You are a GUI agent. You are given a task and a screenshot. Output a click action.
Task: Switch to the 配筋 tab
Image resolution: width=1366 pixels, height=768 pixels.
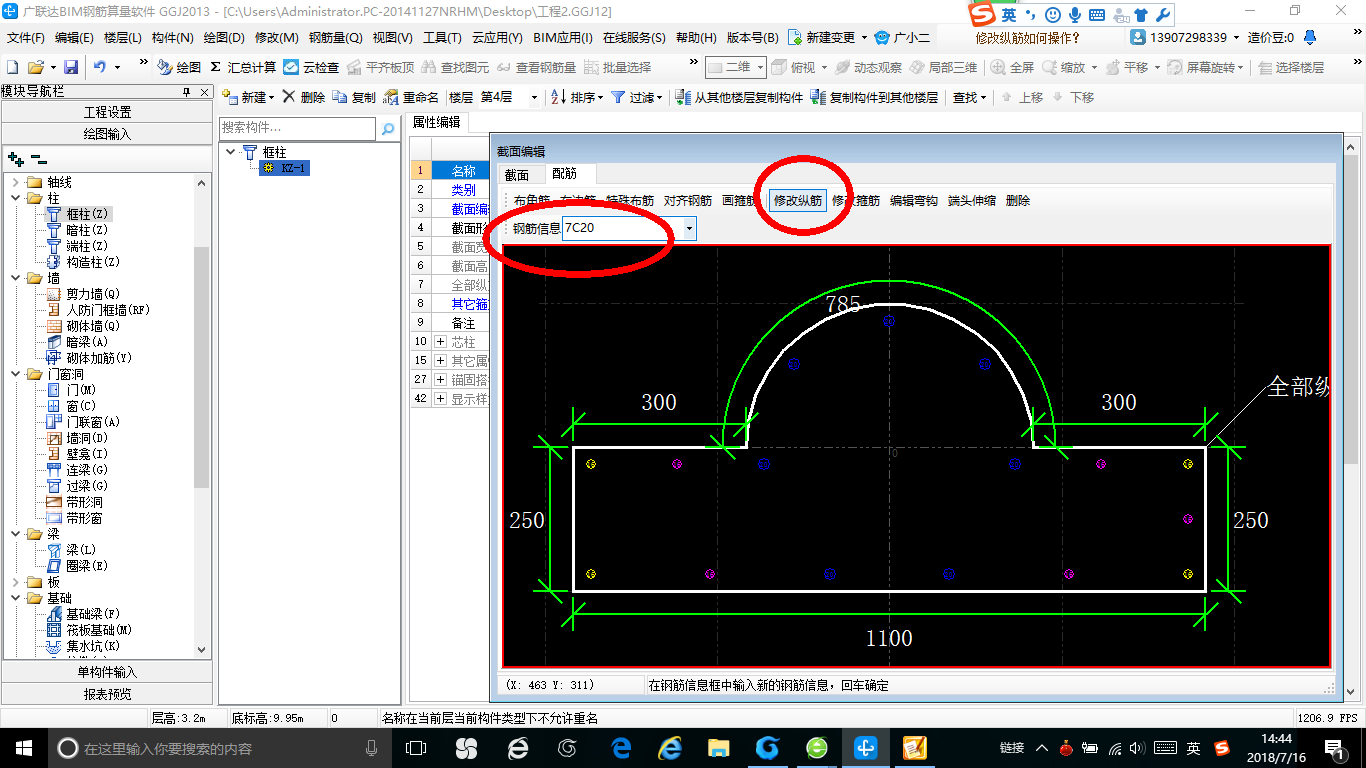(565, 174)
